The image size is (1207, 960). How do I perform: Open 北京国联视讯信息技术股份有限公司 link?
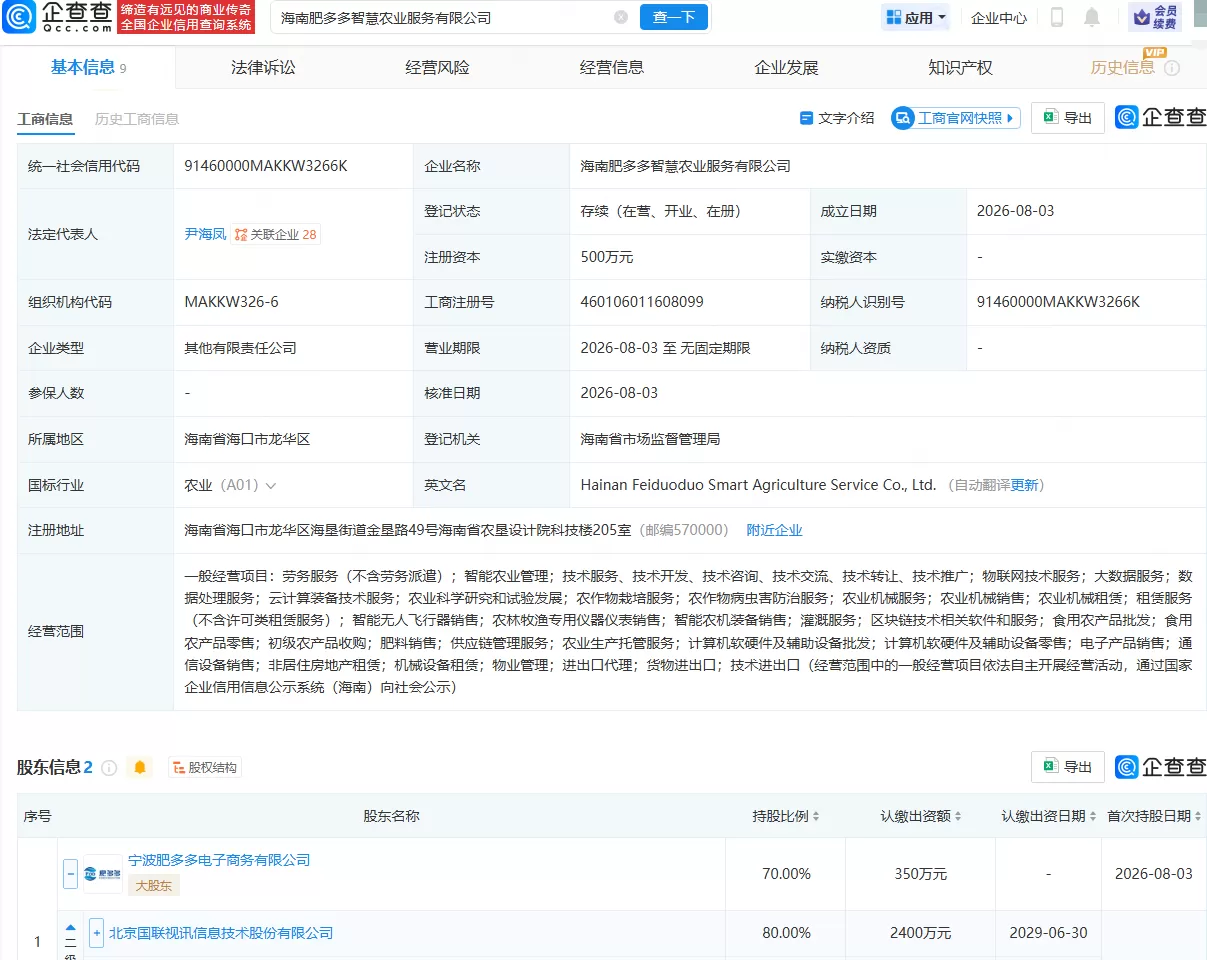tap(221, 933)
